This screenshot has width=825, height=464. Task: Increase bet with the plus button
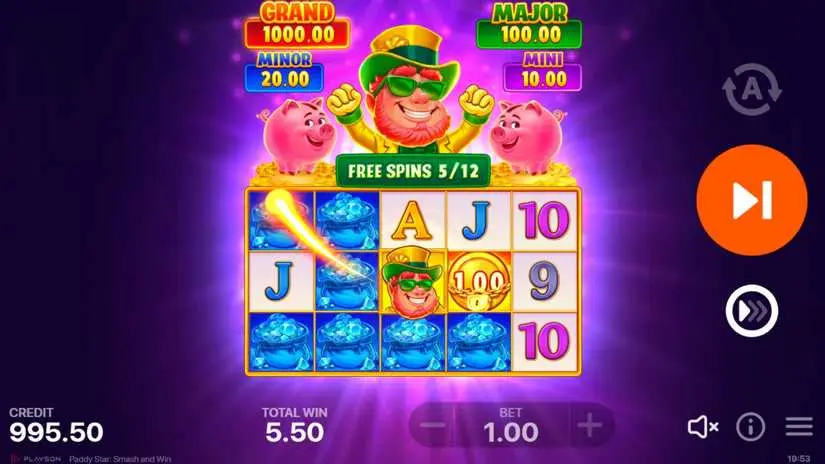click(590, 425)
